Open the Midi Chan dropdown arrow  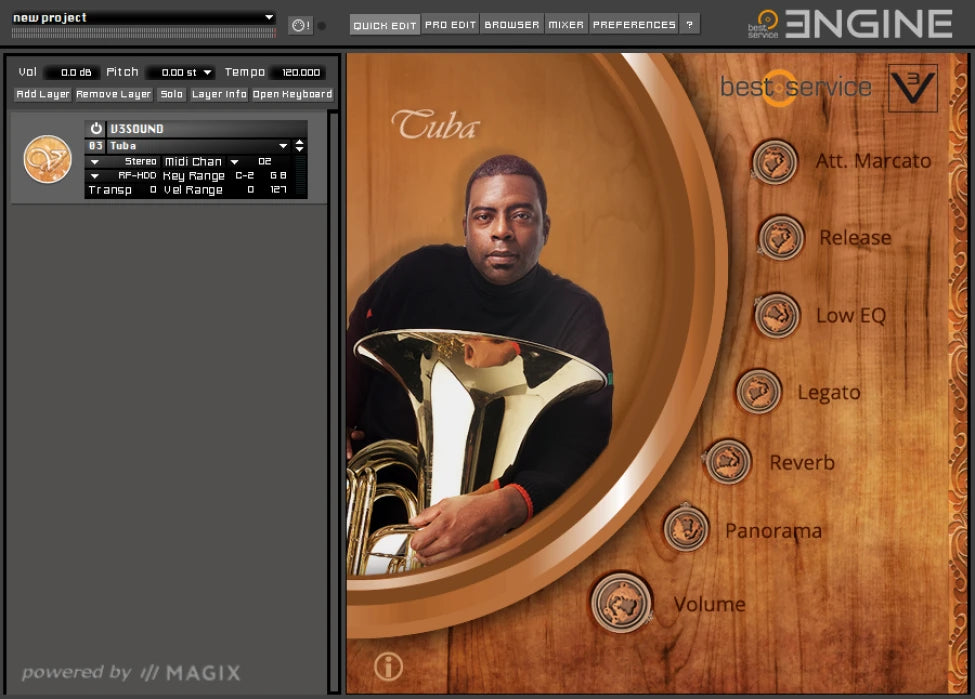click(x=235, y=161)
